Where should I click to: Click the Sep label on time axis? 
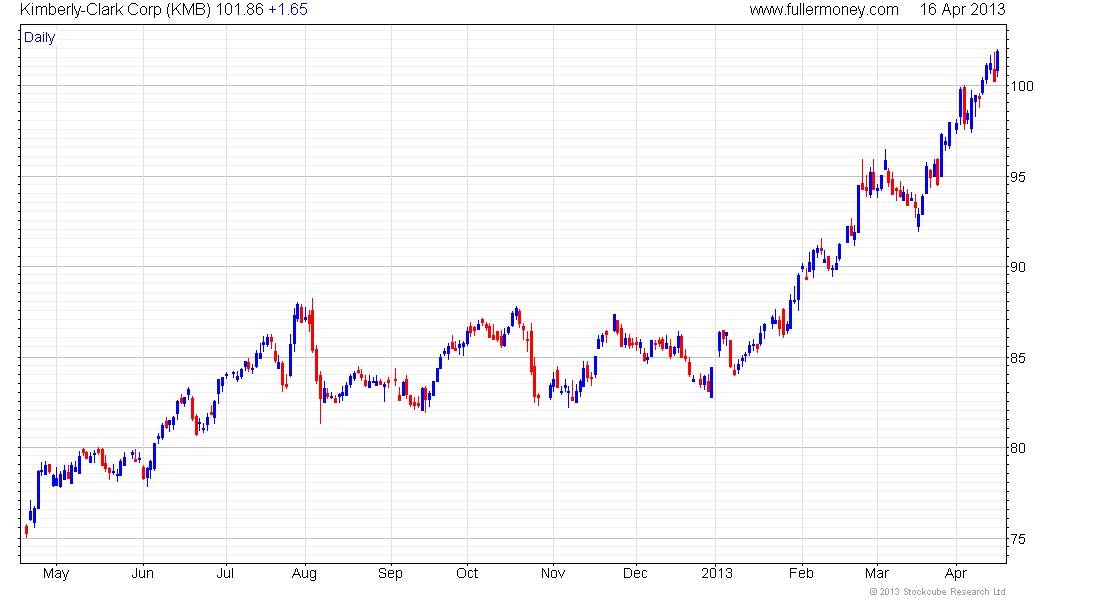[390, 574]
